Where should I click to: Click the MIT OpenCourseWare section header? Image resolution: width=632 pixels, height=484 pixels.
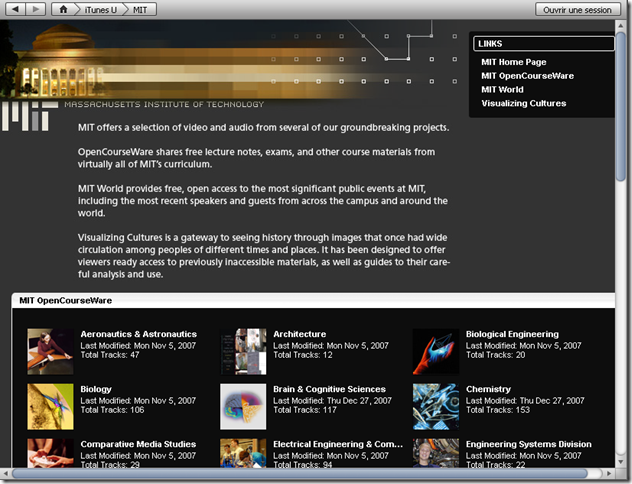[x=314, y=301]
